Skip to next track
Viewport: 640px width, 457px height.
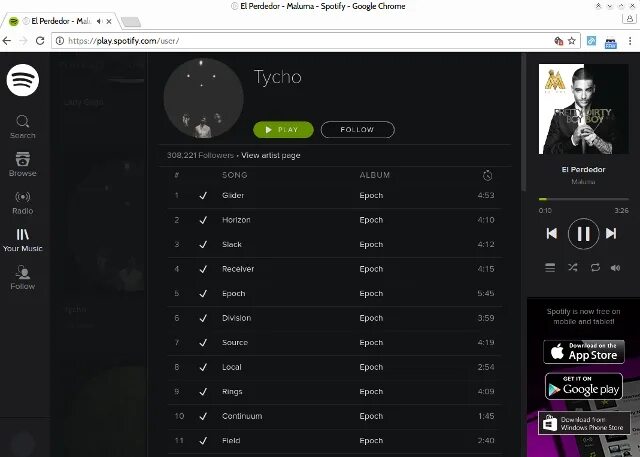tap(611, 233)
